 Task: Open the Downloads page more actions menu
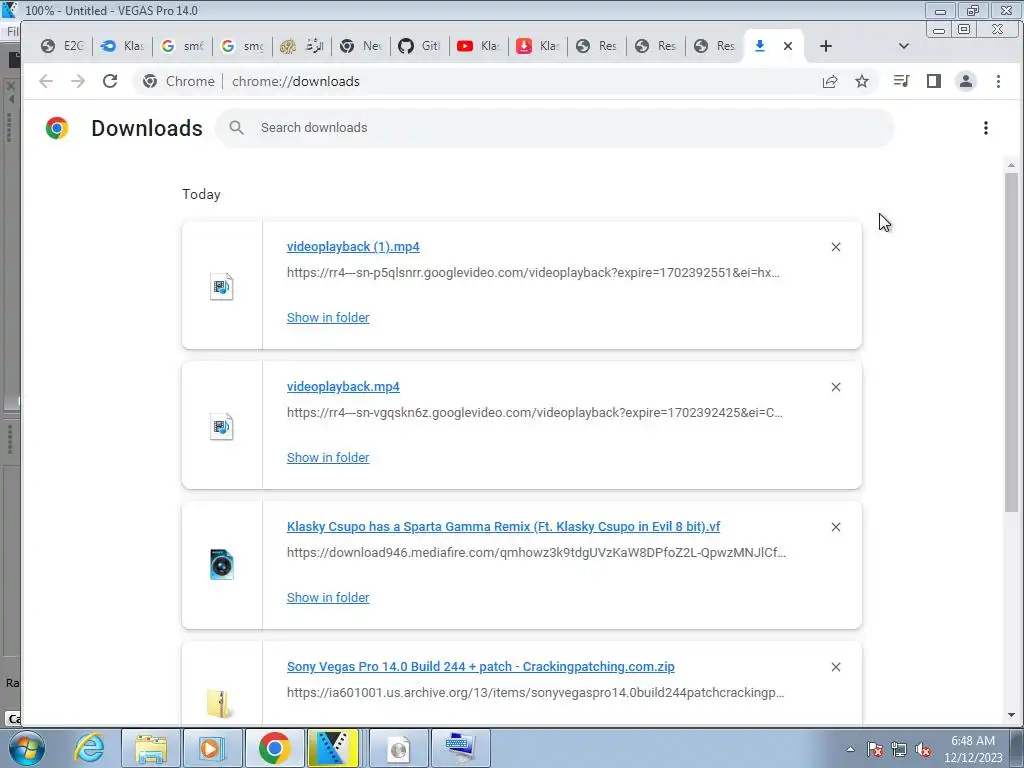(x=985, y=128)
